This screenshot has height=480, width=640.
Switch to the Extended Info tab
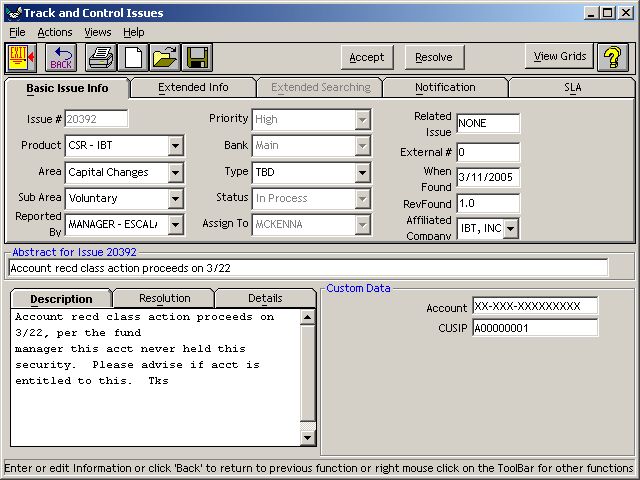193,87
